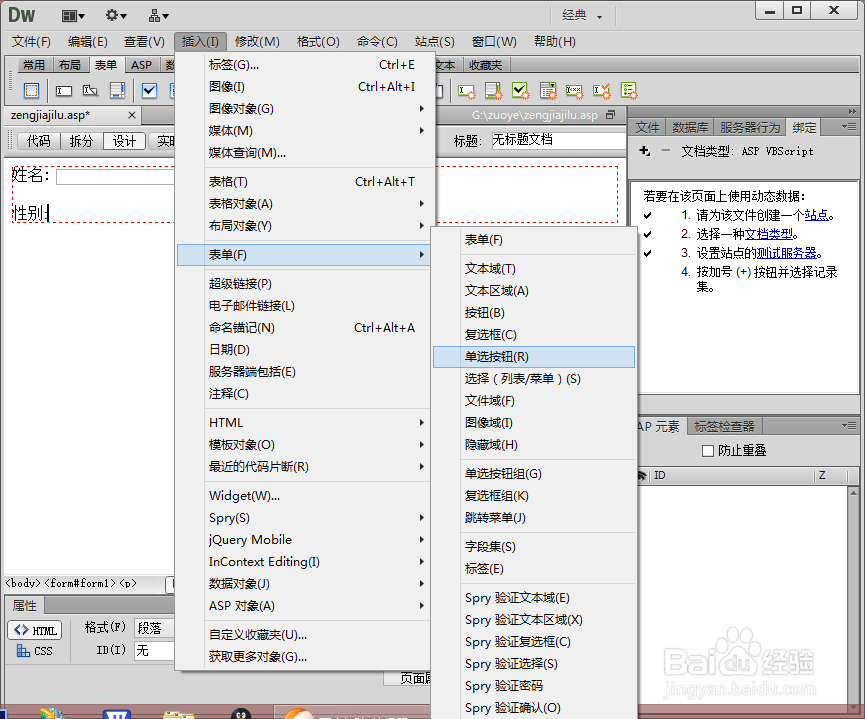Open the 文件(F) menu

tap(31, 42)
